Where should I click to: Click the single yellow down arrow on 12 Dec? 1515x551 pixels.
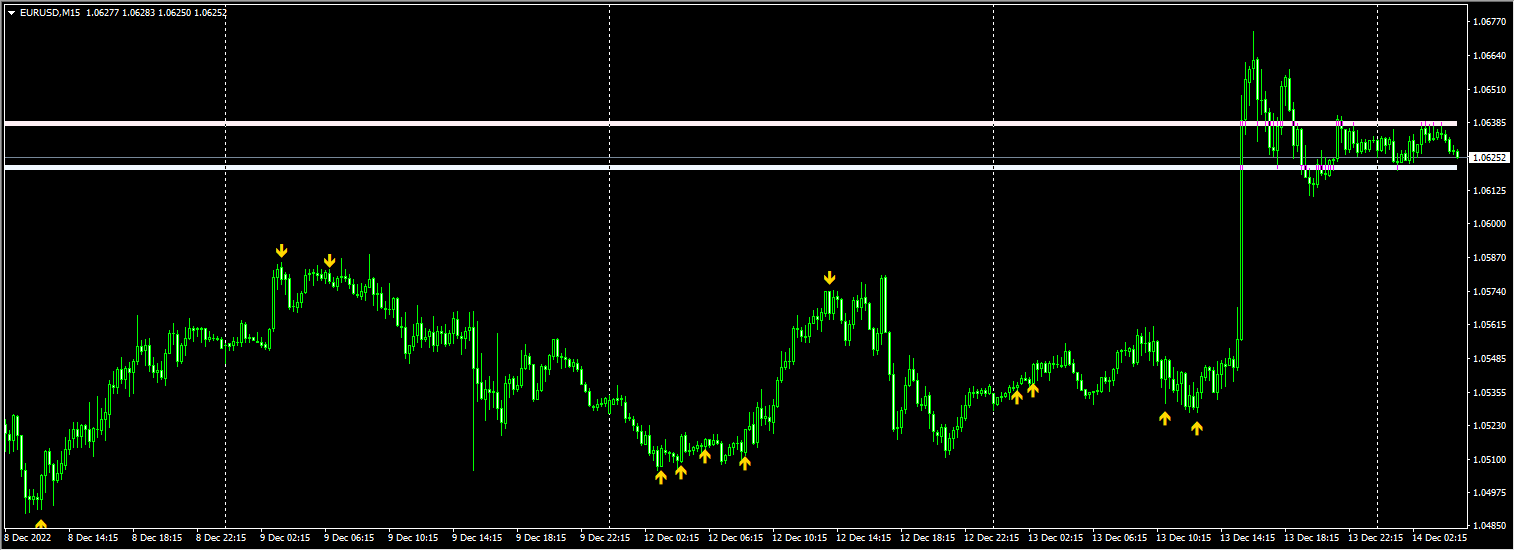pos(830,277)
